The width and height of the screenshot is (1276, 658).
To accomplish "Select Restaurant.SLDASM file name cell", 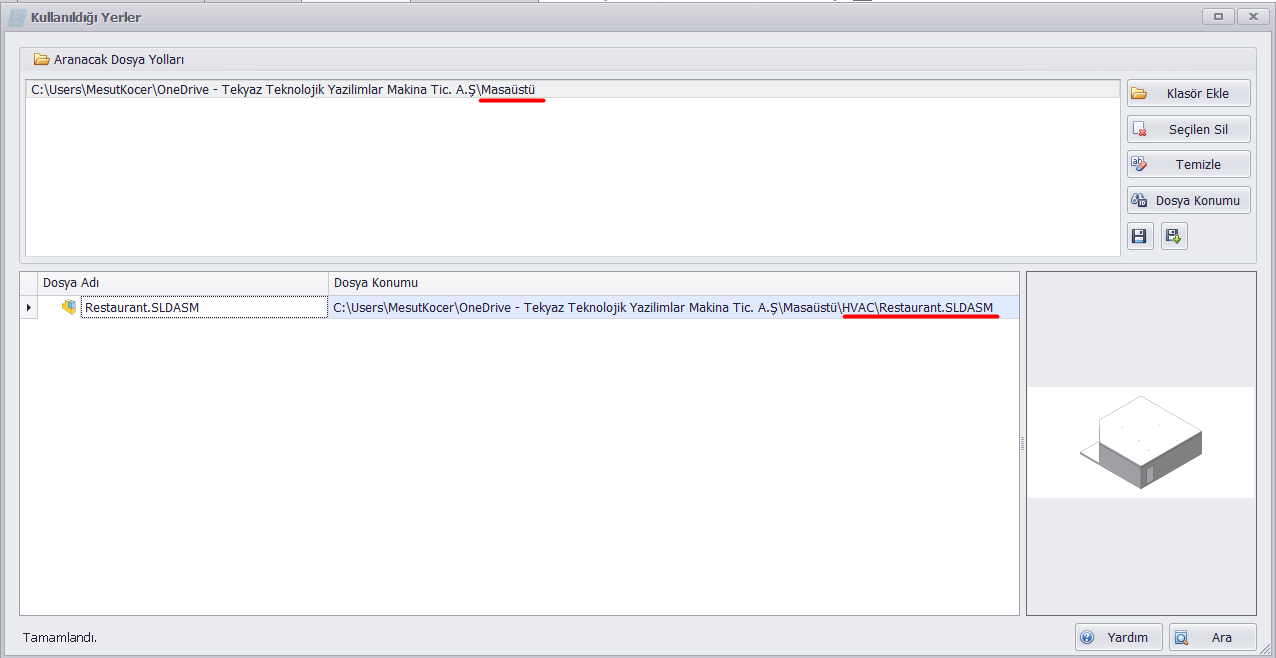I will click(x=204, y=307).
